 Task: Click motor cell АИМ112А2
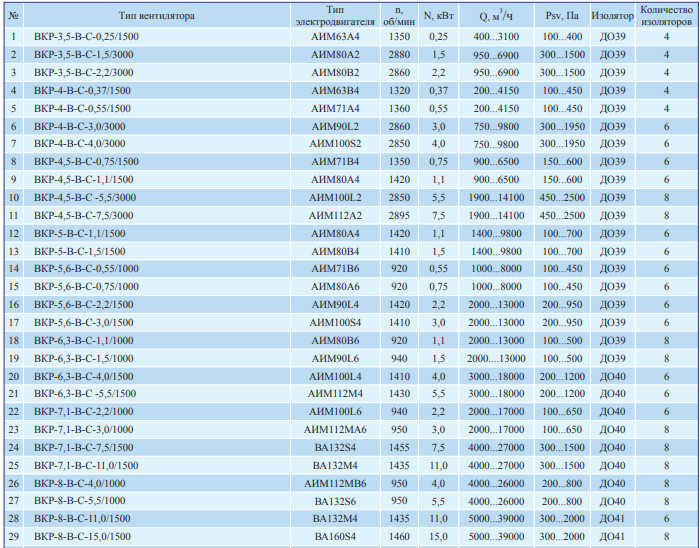[334, 216]
